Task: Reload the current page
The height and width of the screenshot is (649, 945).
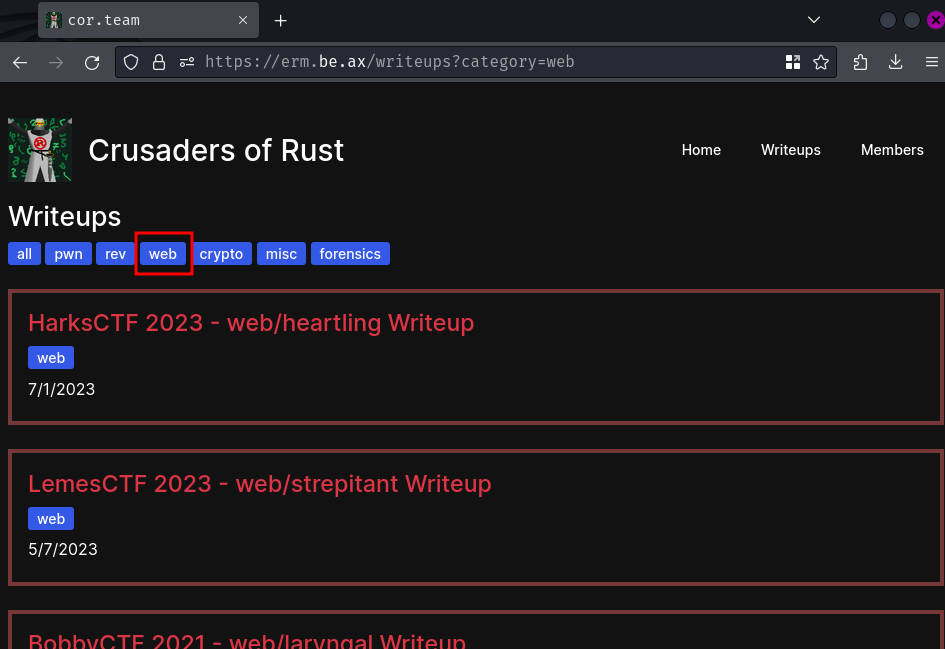Action: (x=92, y=62)
